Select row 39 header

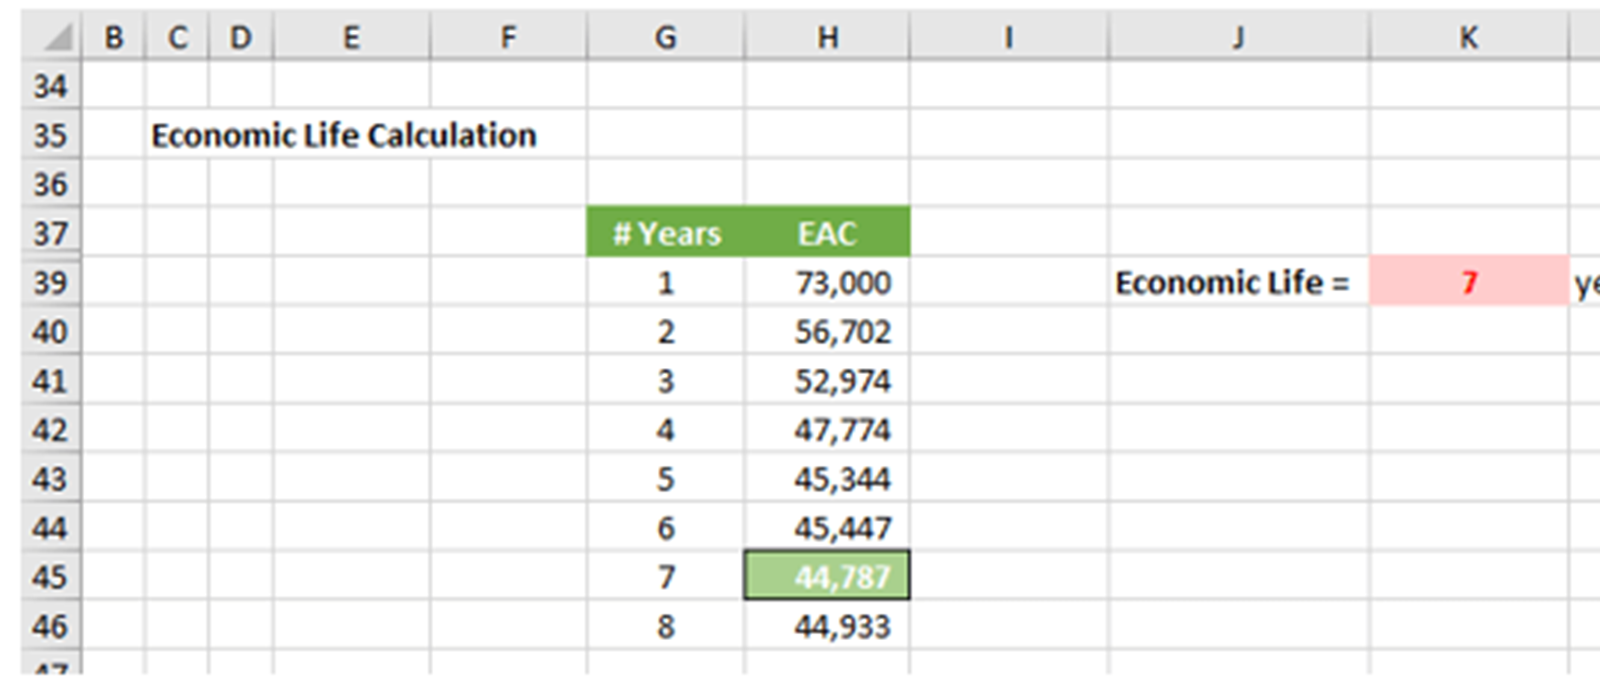(50, 283)
